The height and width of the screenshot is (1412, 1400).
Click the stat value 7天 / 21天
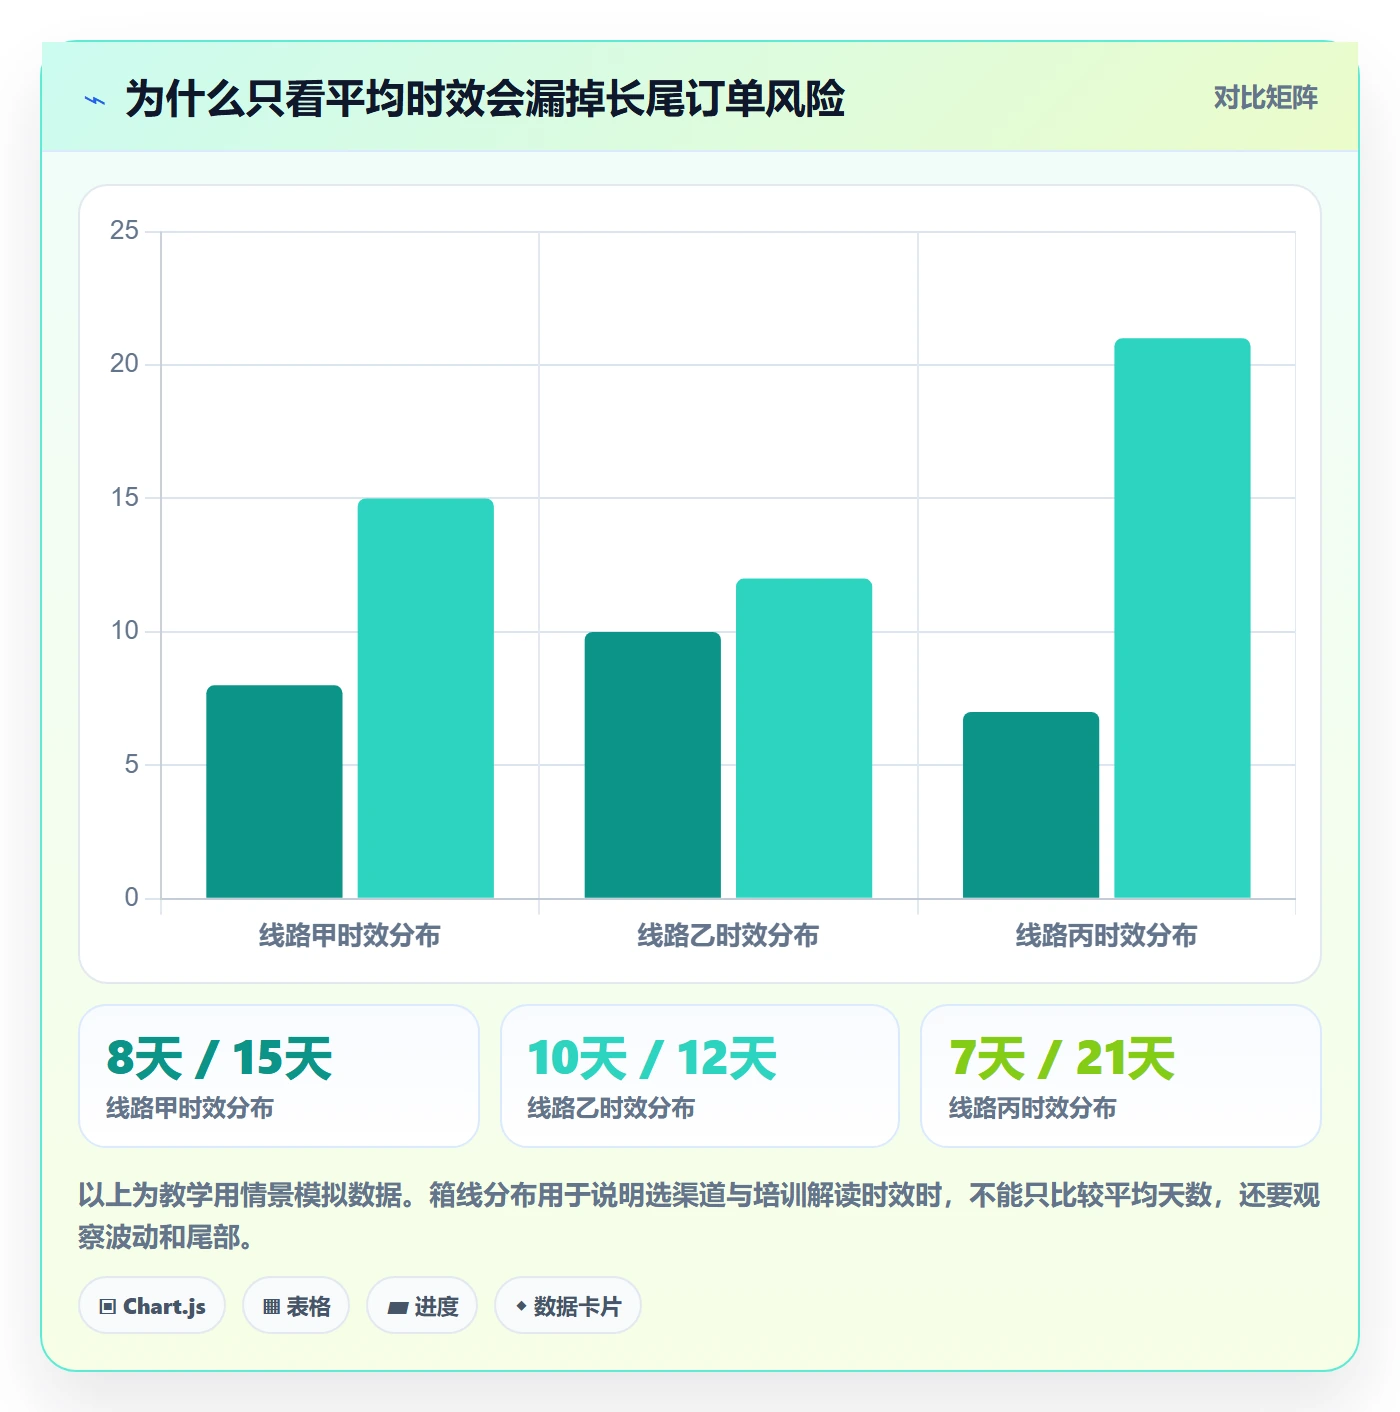click(1062, 1059)
